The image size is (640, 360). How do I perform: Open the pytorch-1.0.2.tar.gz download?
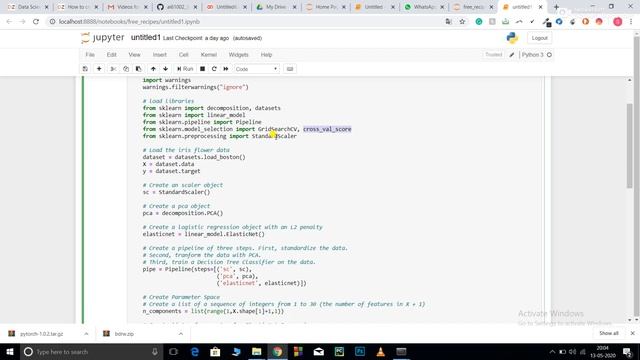point(41,334)
